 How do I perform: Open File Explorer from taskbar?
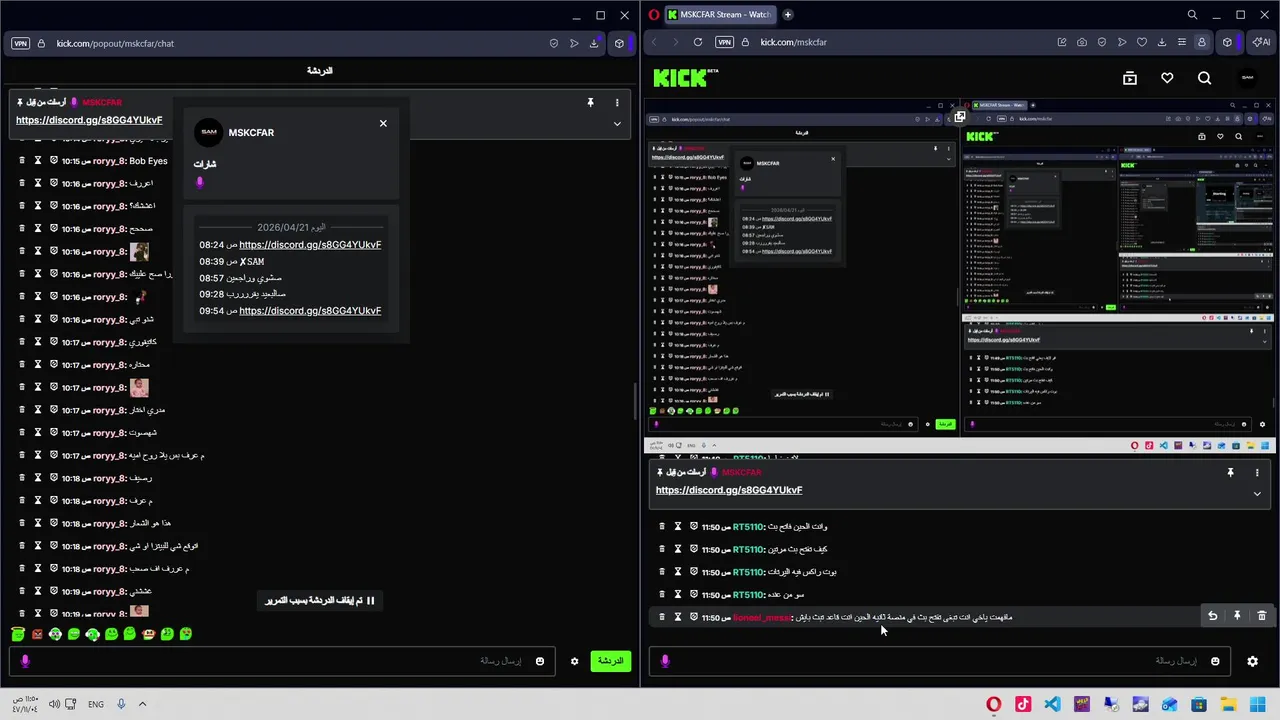tap(1228, 704)
